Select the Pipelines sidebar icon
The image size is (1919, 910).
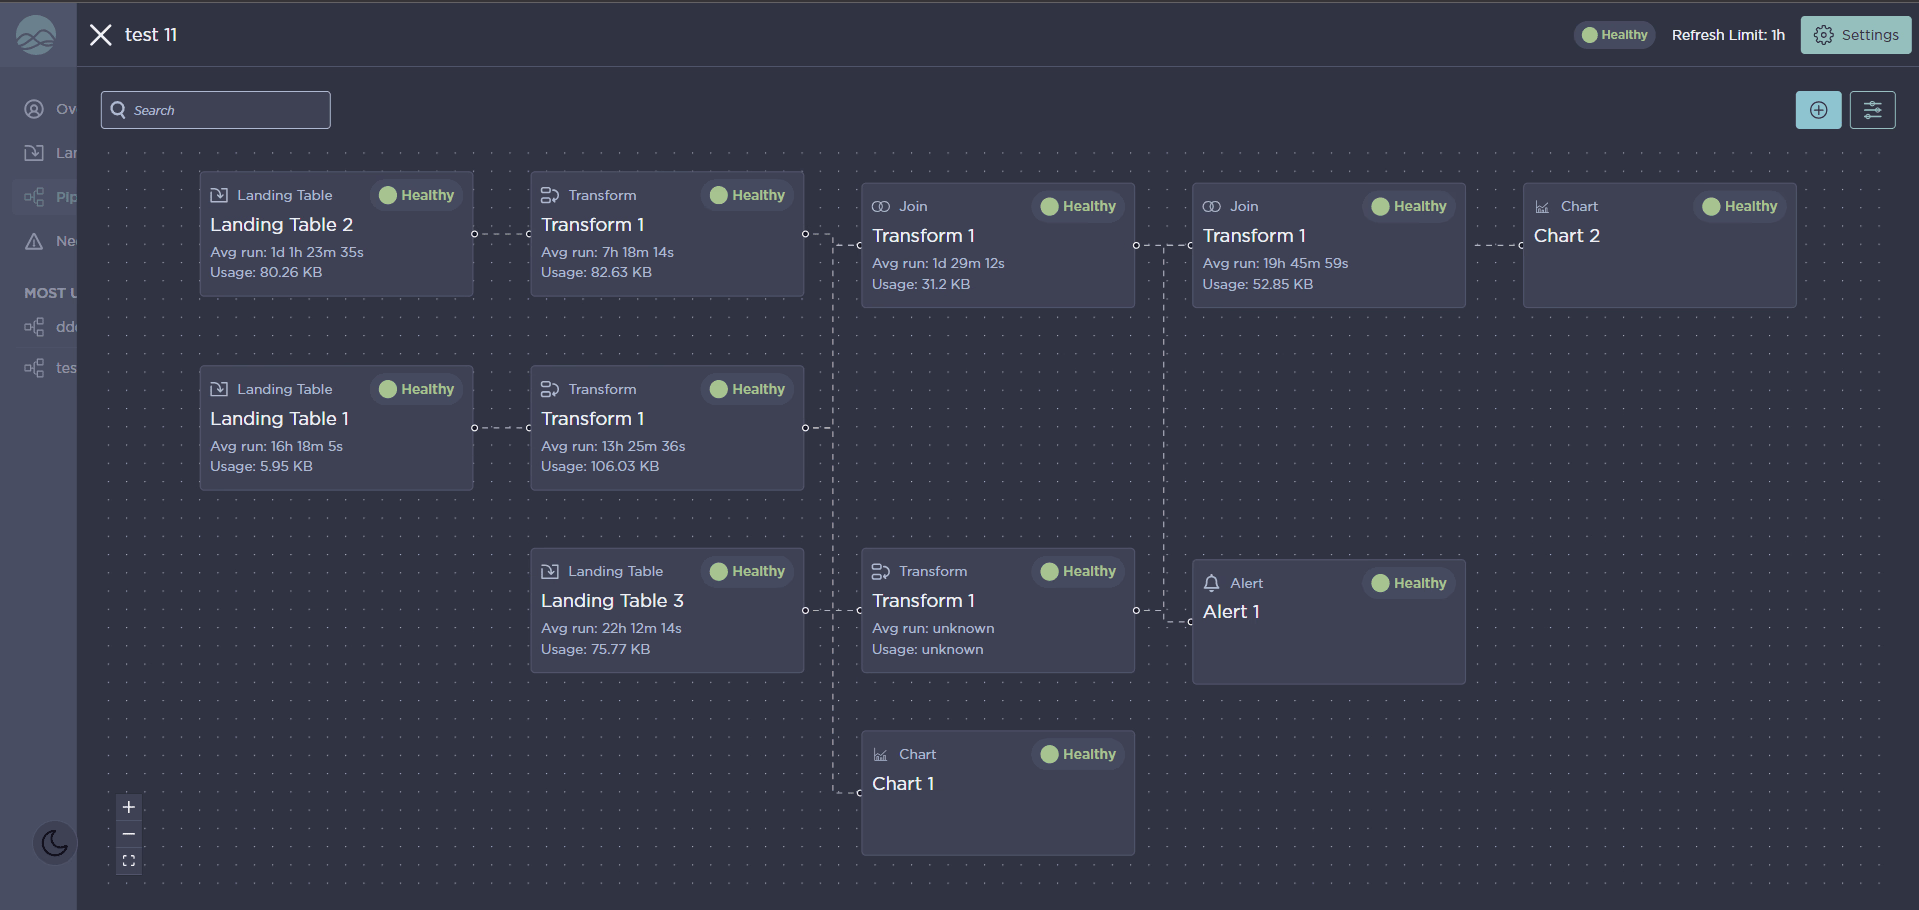[x=35, y=197]
